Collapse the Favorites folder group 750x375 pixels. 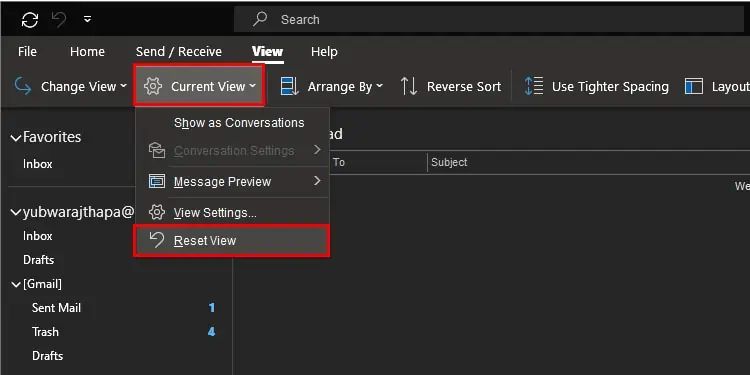pos(16,138)
